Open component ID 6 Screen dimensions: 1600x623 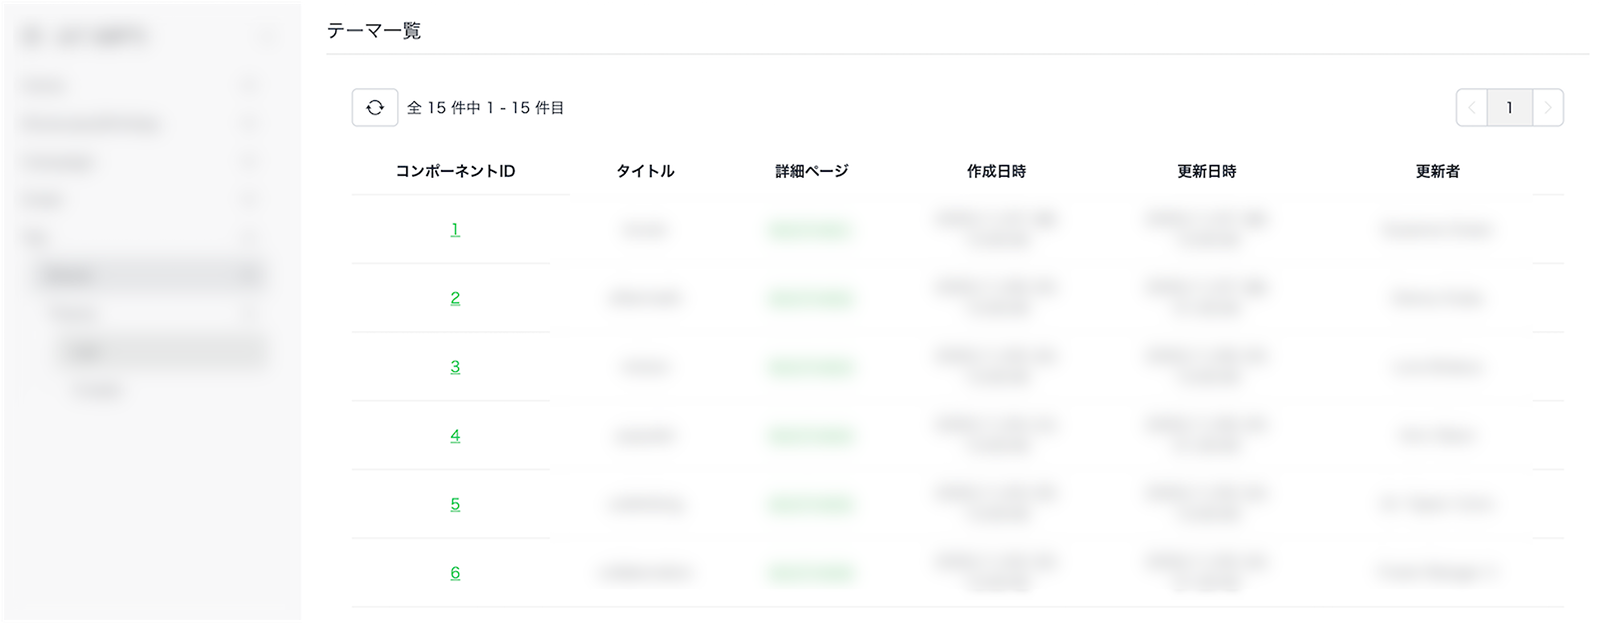click(x=455, y=573)
